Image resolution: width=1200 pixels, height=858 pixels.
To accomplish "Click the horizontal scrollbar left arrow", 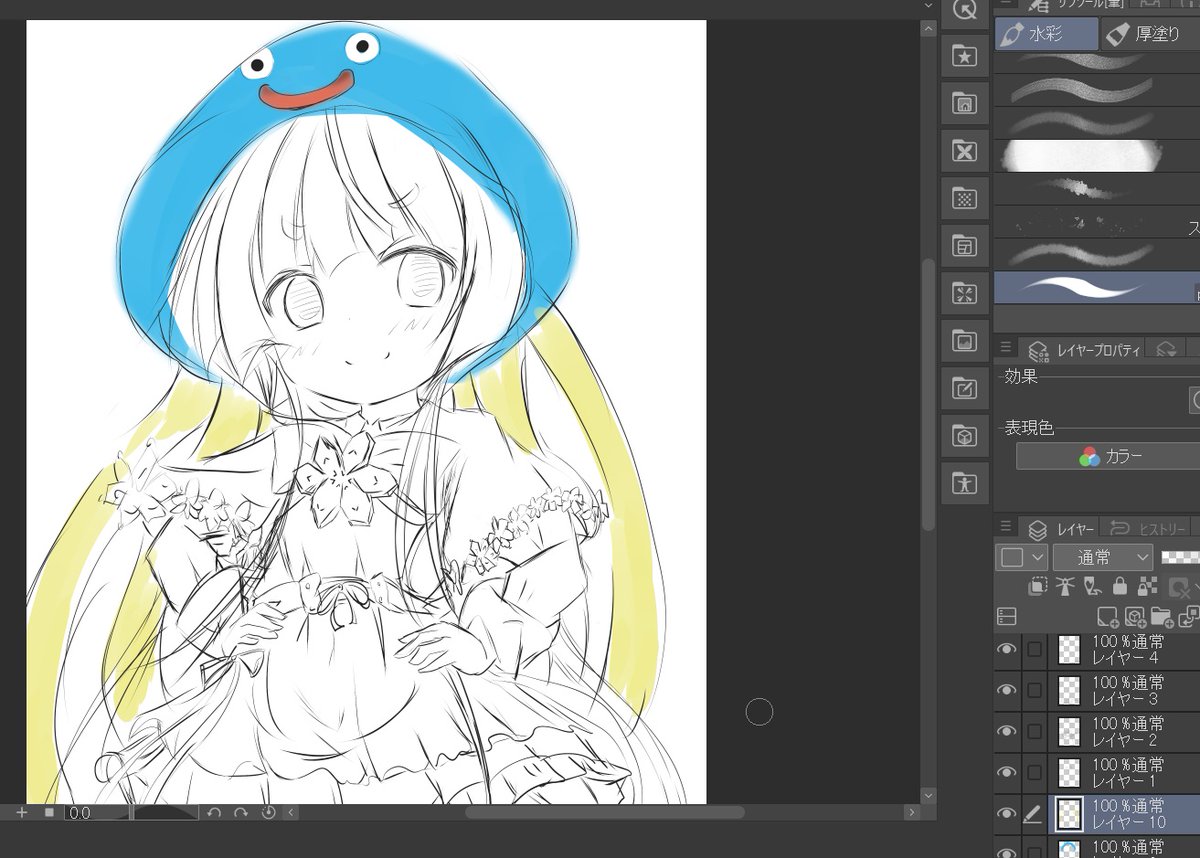I will click(290, 813).
